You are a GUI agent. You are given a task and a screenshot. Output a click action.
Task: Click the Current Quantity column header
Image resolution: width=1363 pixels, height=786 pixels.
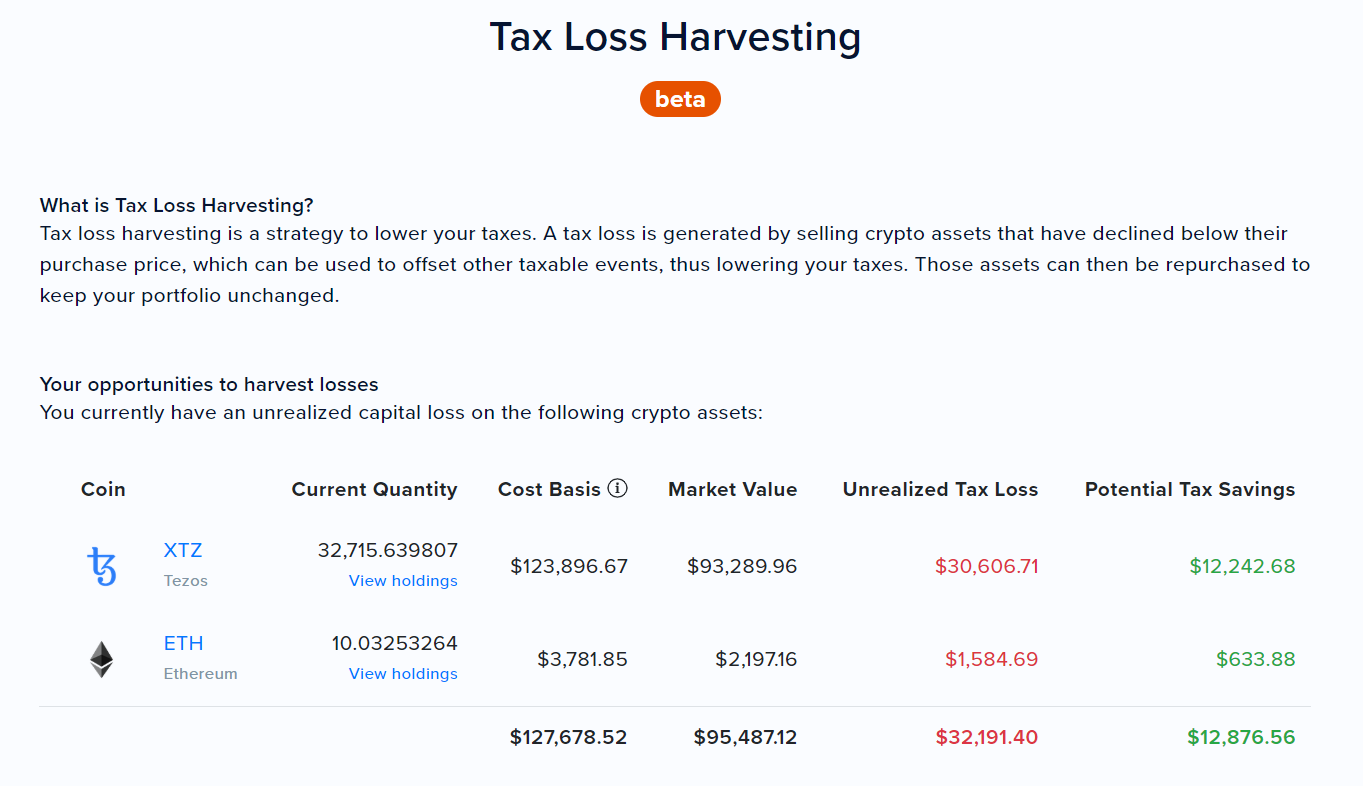point(375,489)
